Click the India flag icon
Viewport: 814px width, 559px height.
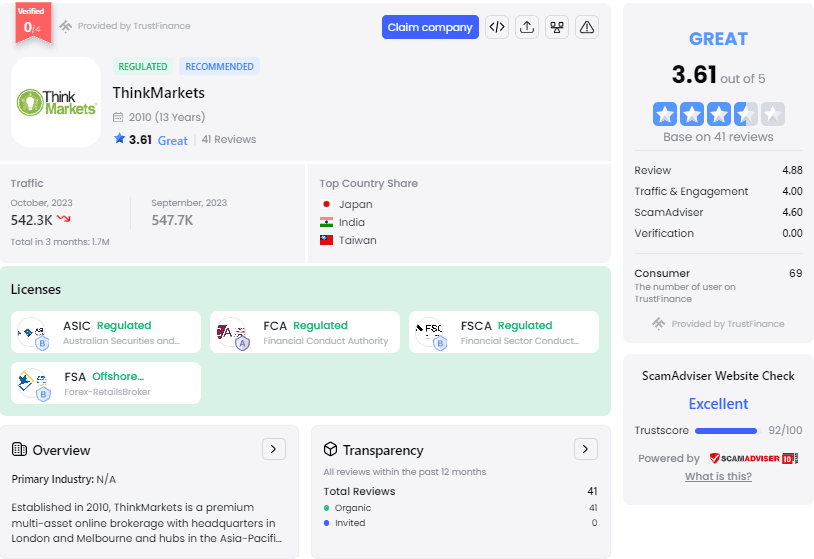tap(327, 222)
